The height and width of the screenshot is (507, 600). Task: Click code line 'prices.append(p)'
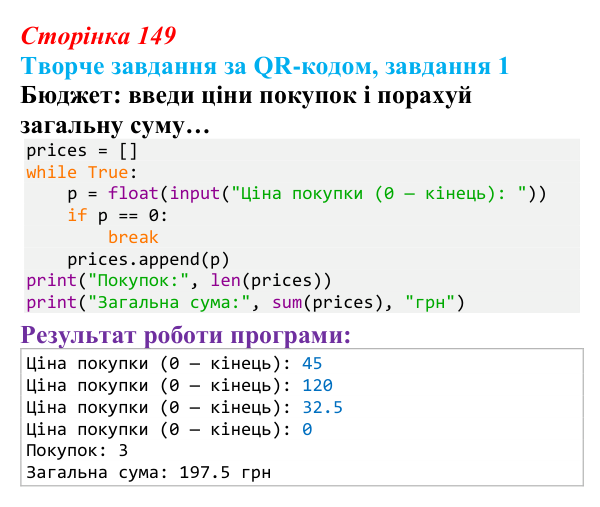148,259
